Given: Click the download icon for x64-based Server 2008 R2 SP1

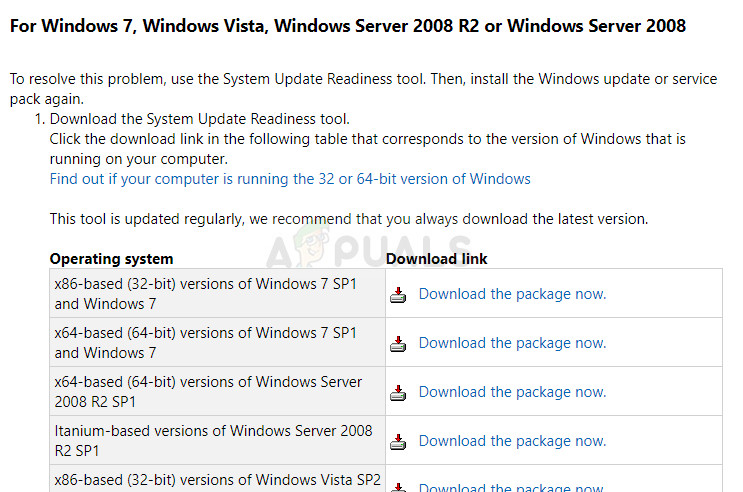Looking at the screenshot, I should (398, 393).
